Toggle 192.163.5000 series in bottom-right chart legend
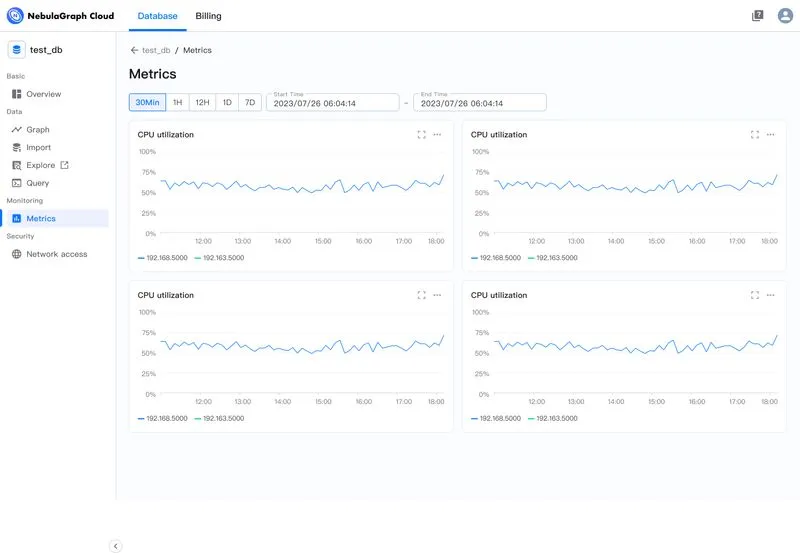The image size is (800, 553). [553, 418]
